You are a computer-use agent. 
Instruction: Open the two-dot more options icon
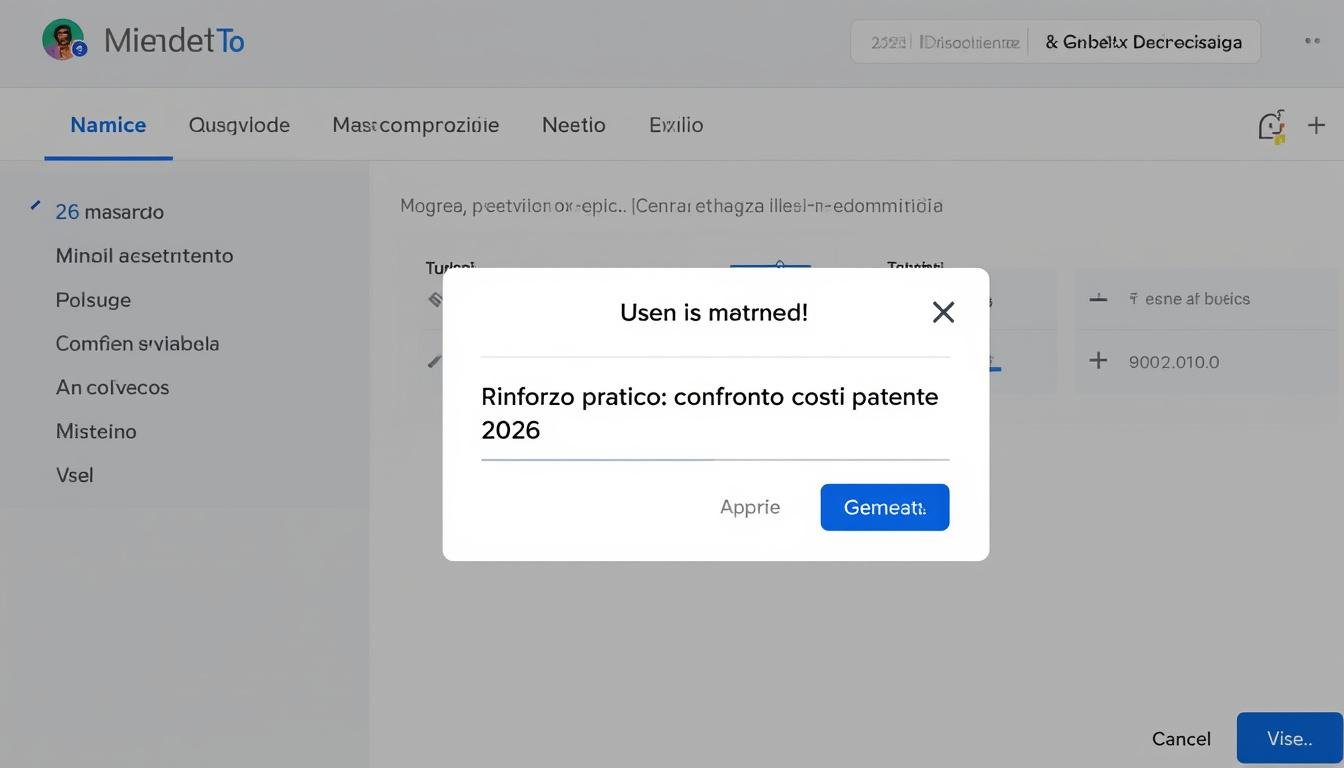[x=1312, y=41]
